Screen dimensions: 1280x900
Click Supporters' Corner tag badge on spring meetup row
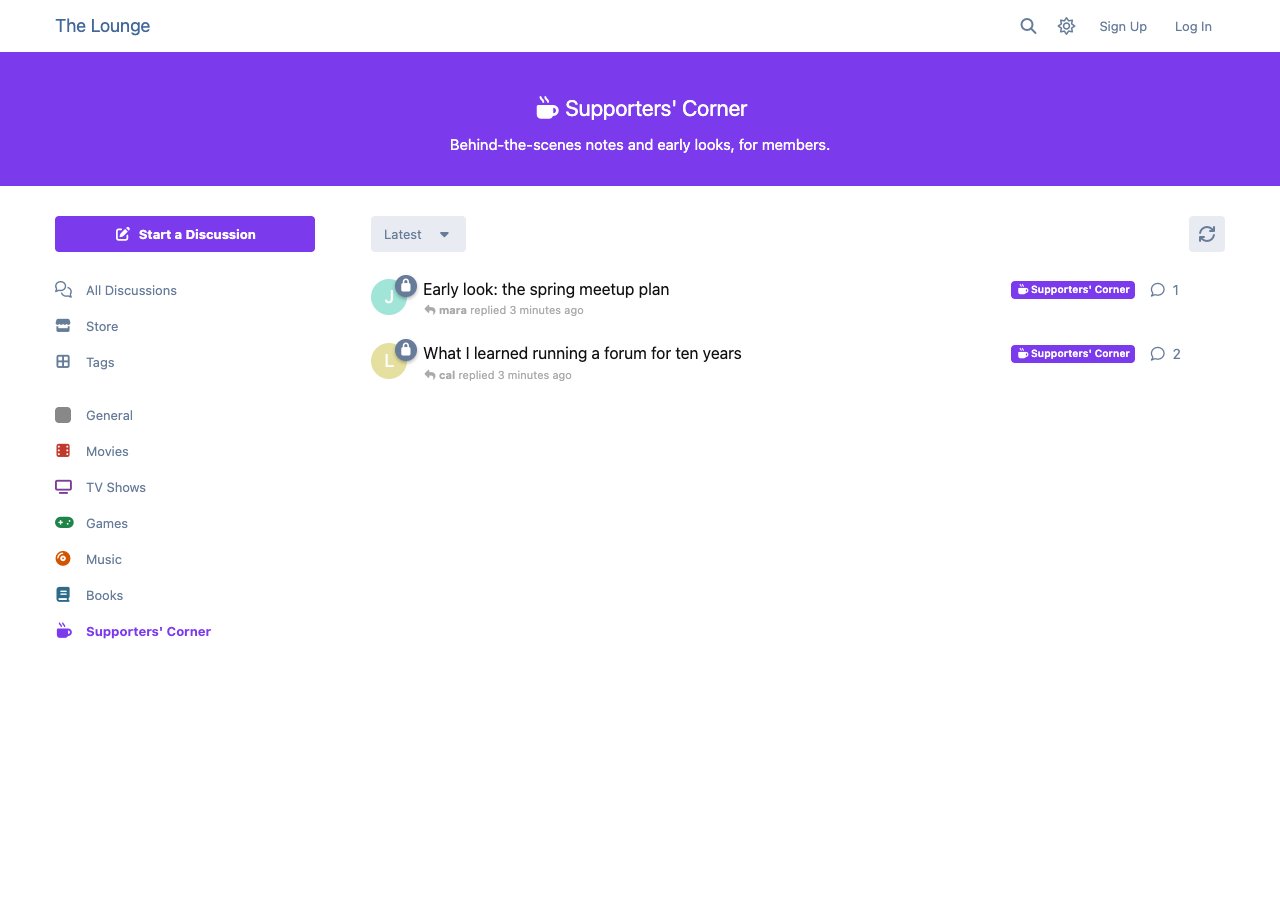(1073, 290)
